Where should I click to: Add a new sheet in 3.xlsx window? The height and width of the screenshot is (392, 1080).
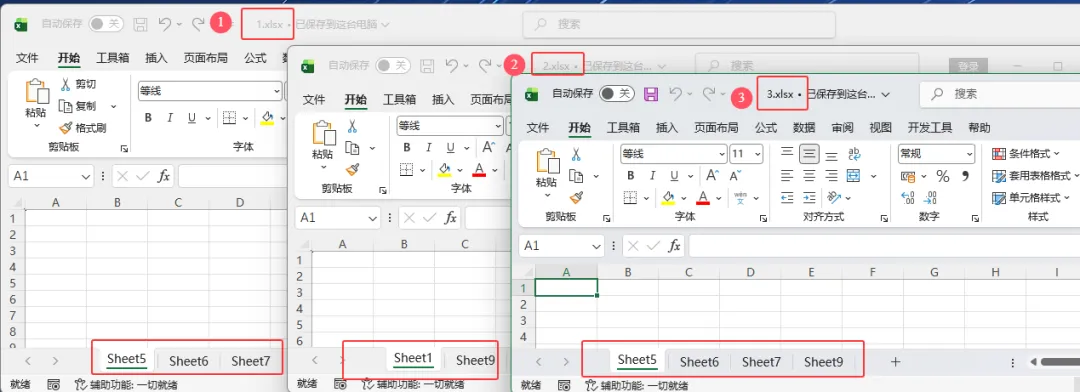(x=895, y=361)
